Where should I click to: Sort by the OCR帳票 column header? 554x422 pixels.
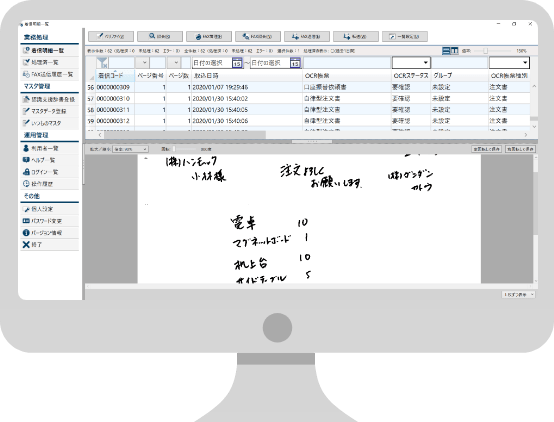(x=347, y=76)
